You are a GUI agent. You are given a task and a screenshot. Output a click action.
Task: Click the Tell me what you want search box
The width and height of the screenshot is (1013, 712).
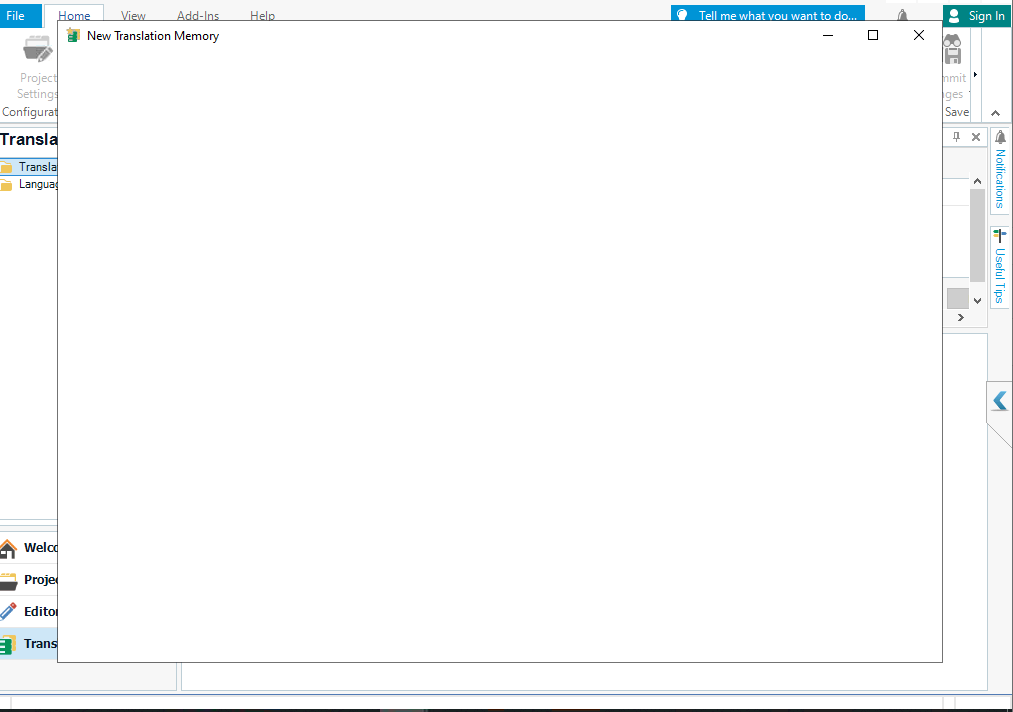point(768,14)
